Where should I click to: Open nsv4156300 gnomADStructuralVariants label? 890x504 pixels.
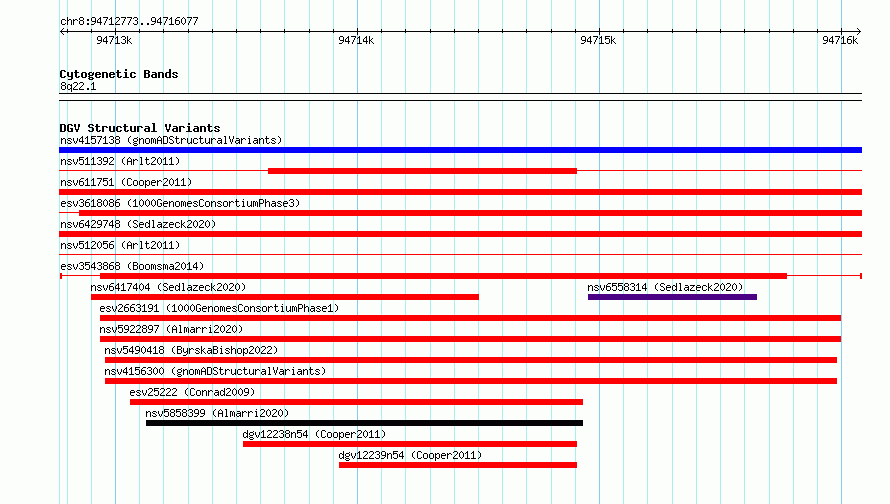pos(215,371)
